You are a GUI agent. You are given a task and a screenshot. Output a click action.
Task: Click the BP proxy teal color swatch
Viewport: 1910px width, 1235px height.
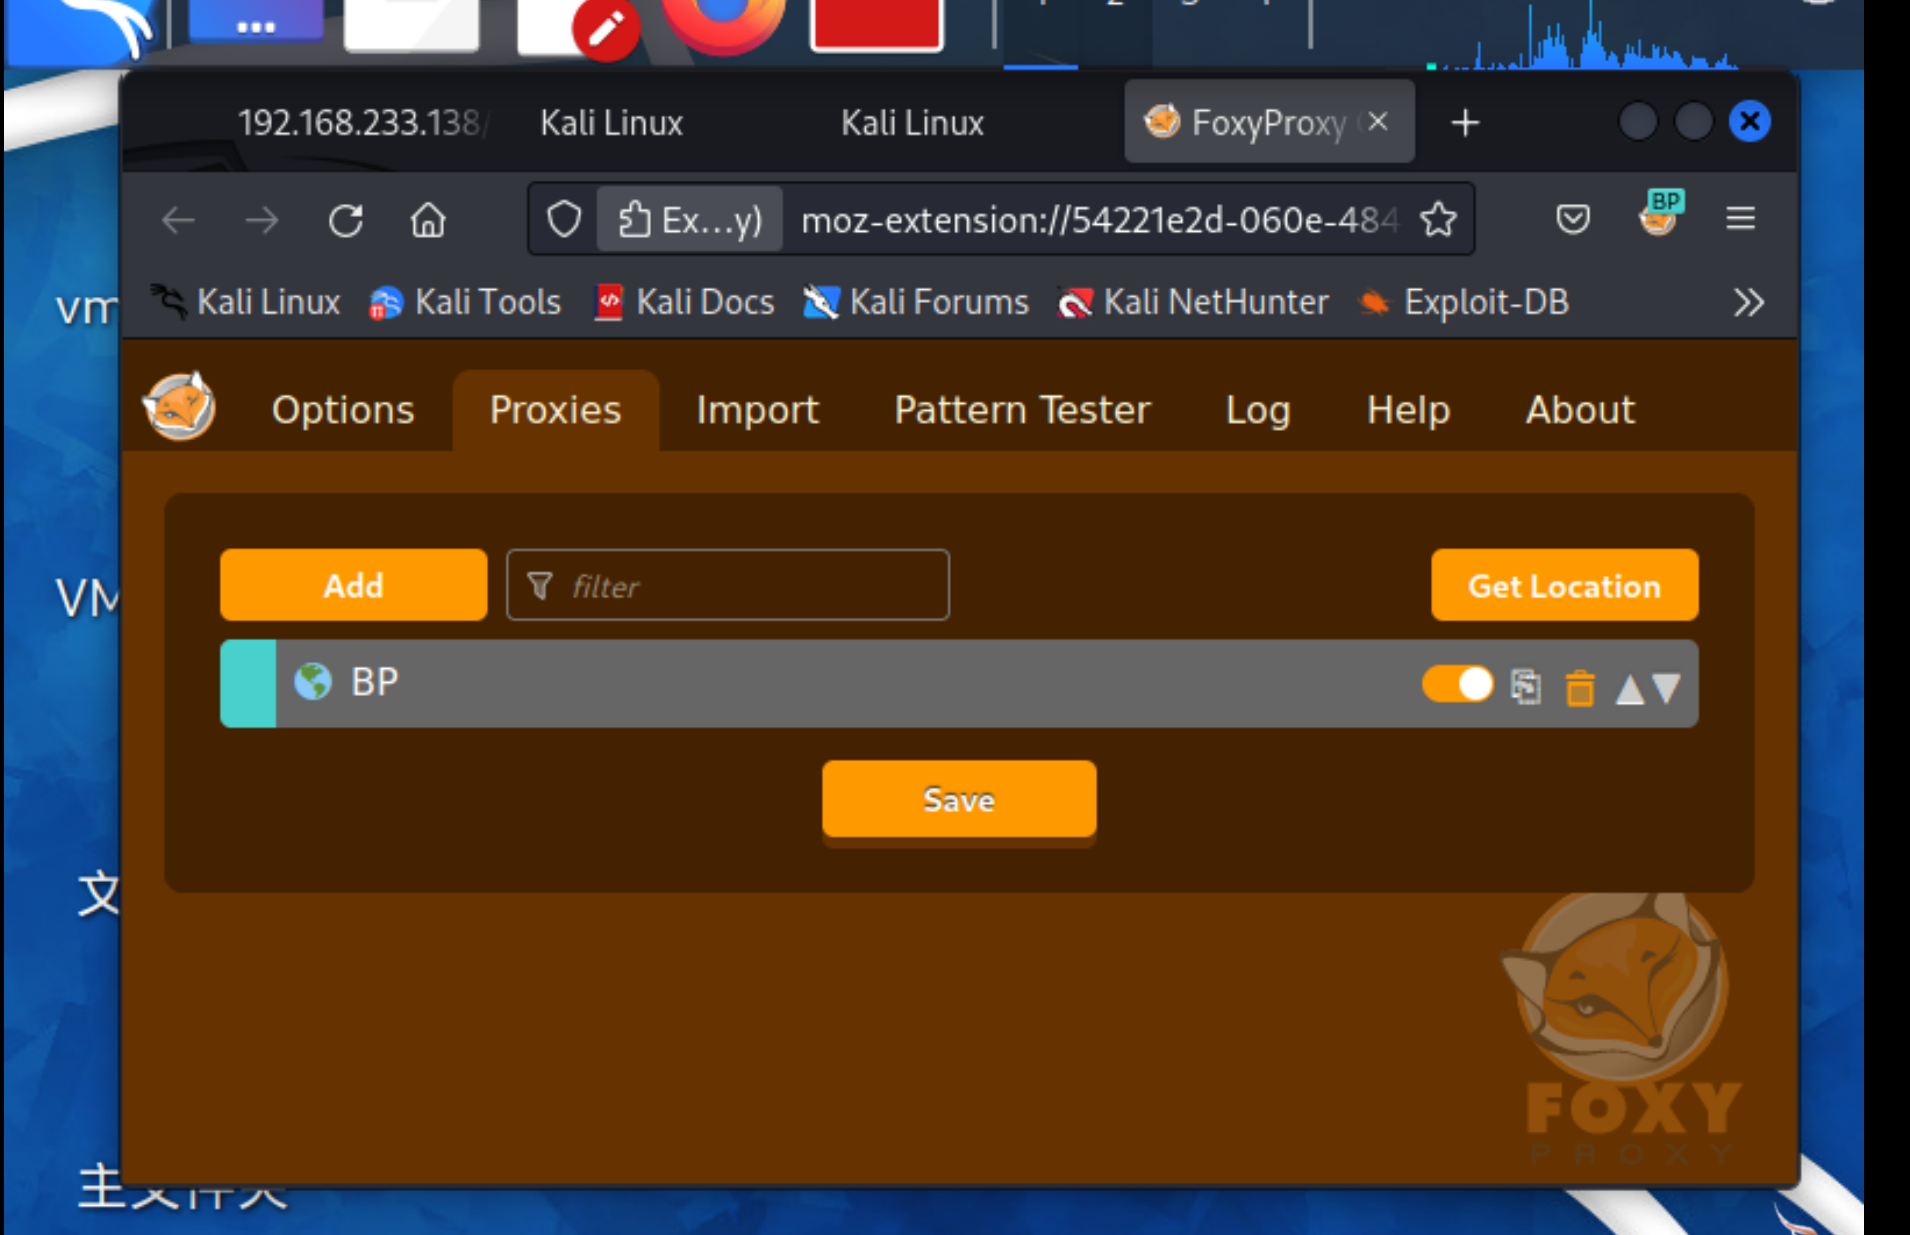pyautogui.click(x=248, y=684)
